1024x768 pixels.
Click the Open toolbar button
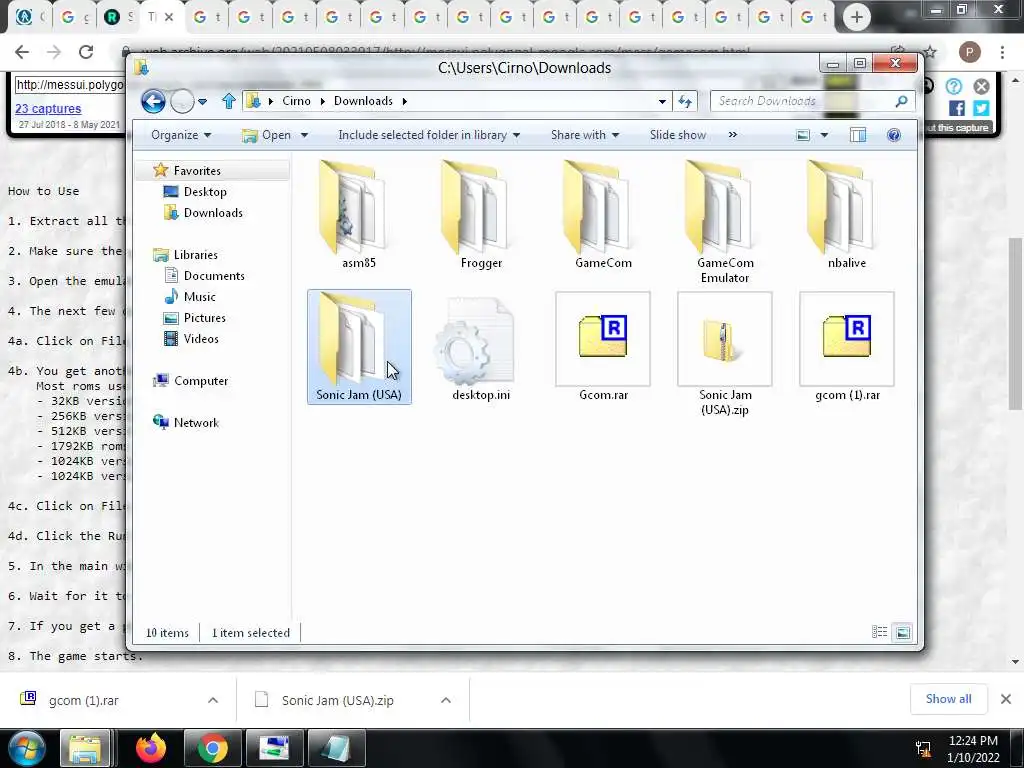coord(266,135)
